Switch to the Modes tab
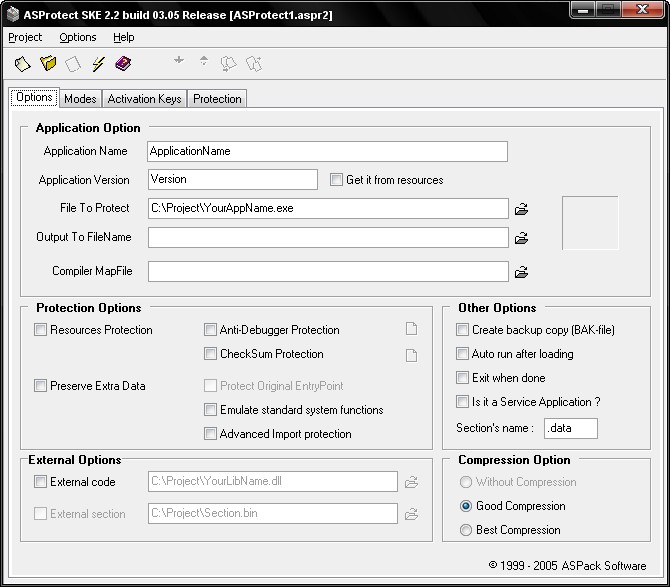 (80, 99)
